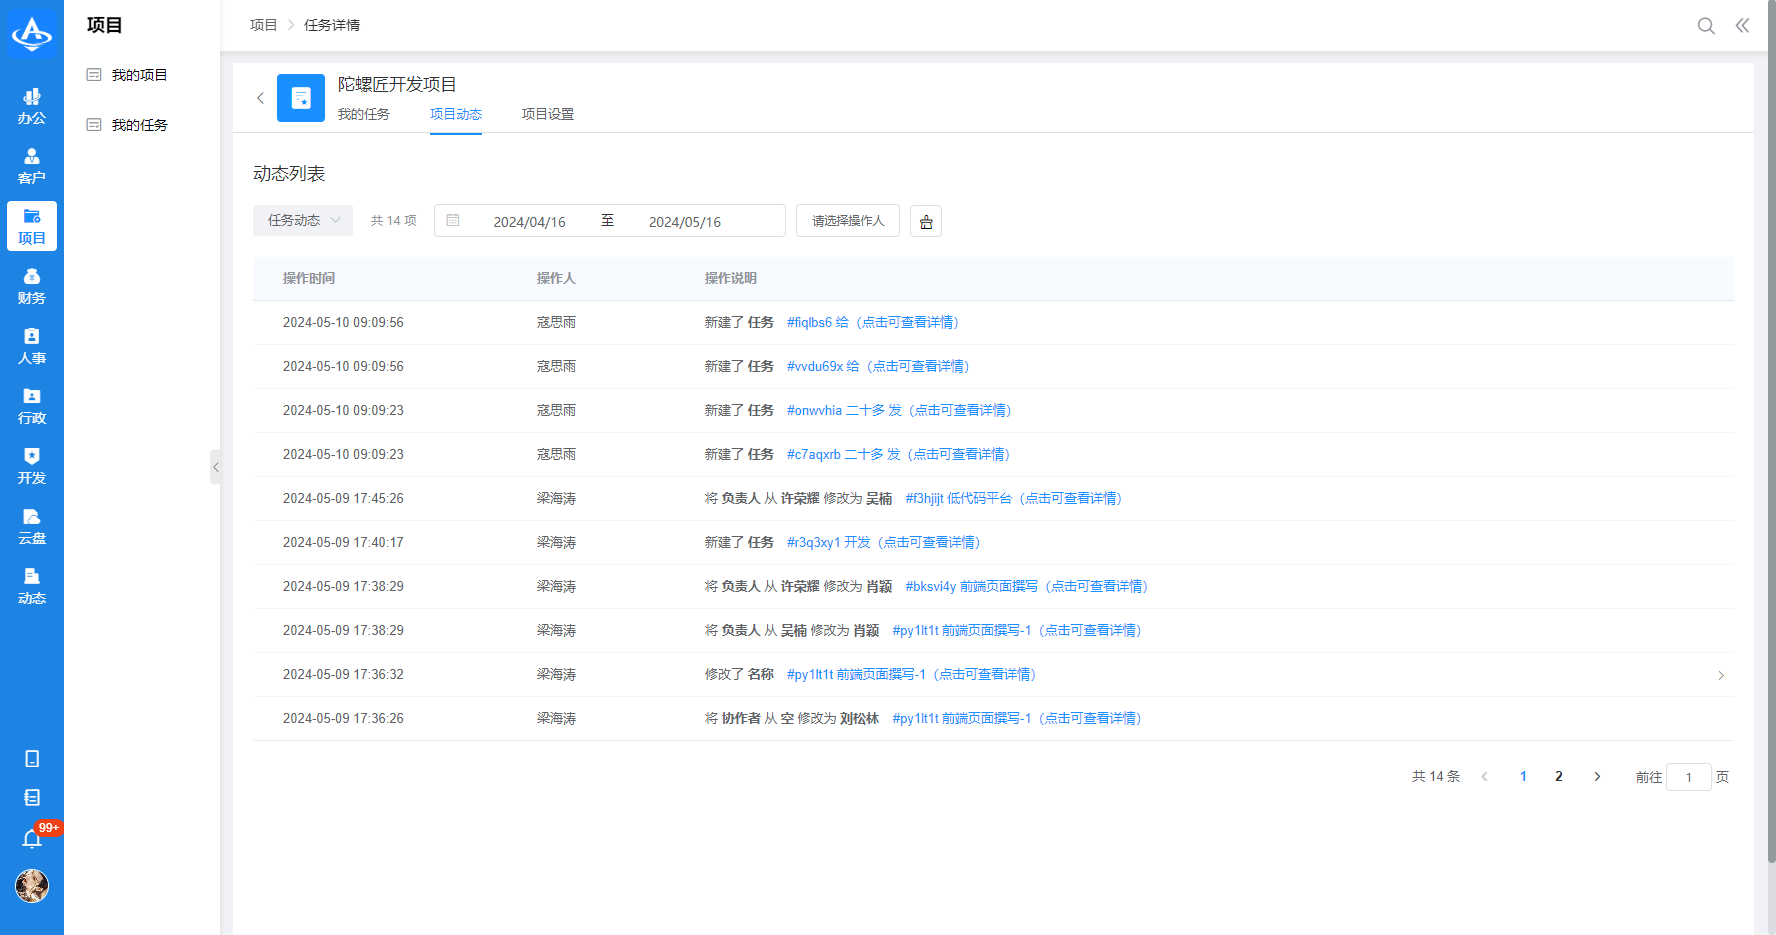Click operator 梁海涛 in 17:40:17 row

pyautogui.click(x=556, y=542)
